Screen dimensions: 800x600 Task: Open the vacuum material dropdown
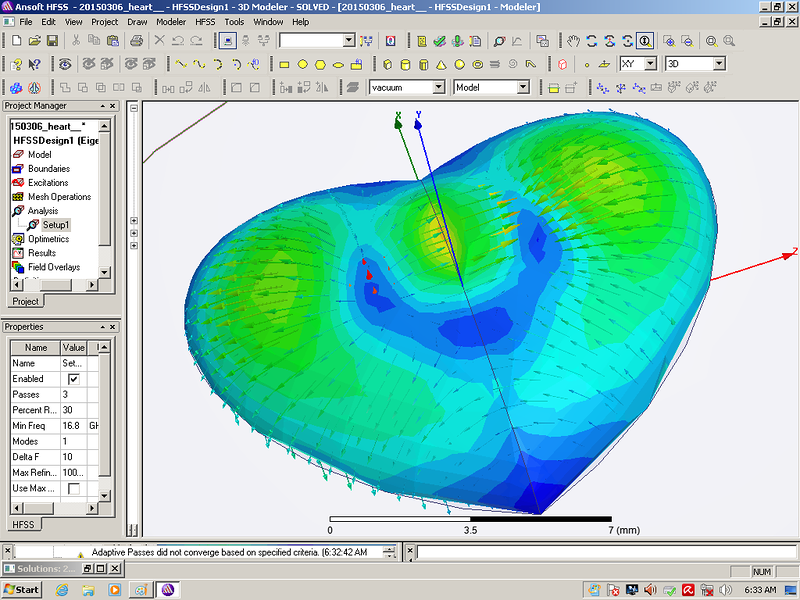click(438, 88)
